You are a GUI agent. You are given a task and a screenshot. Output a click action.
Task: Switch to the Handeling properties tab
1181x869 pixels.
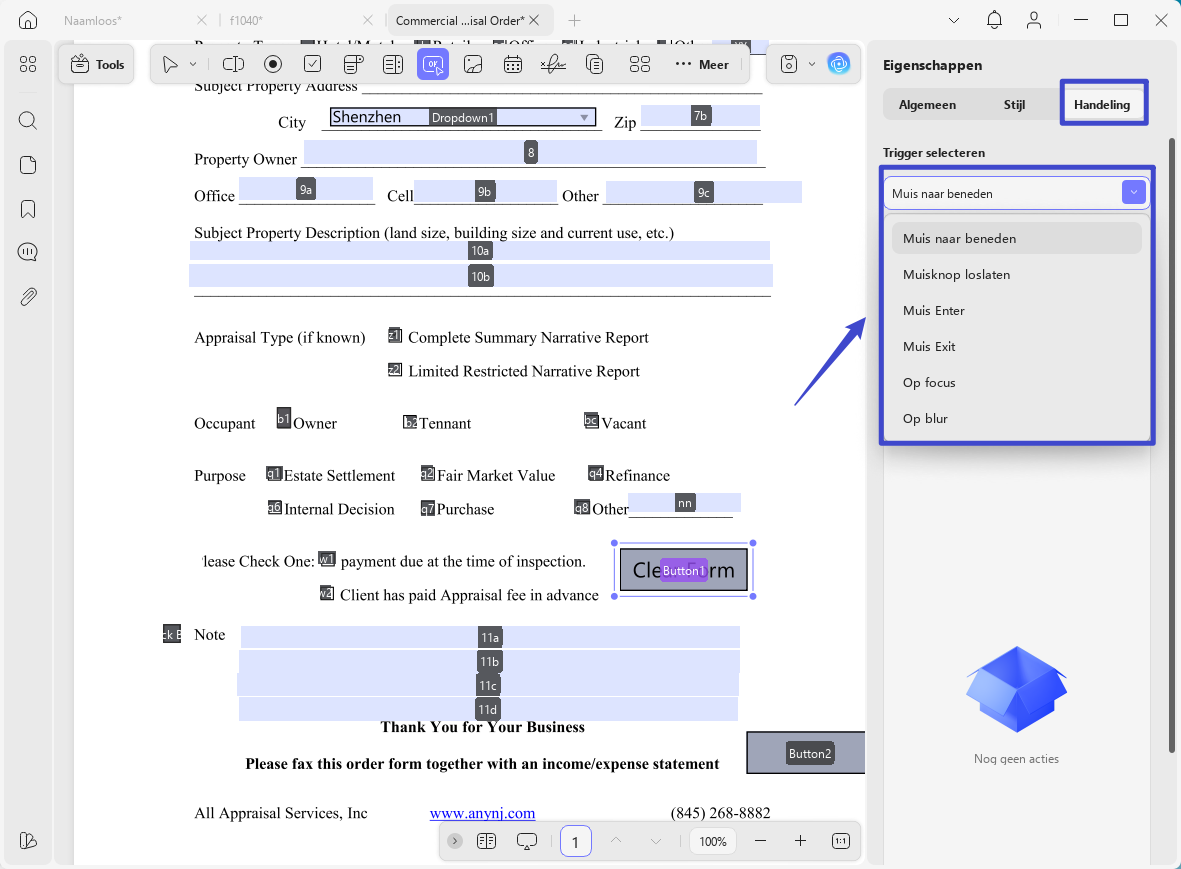(x=1102, y=105)
